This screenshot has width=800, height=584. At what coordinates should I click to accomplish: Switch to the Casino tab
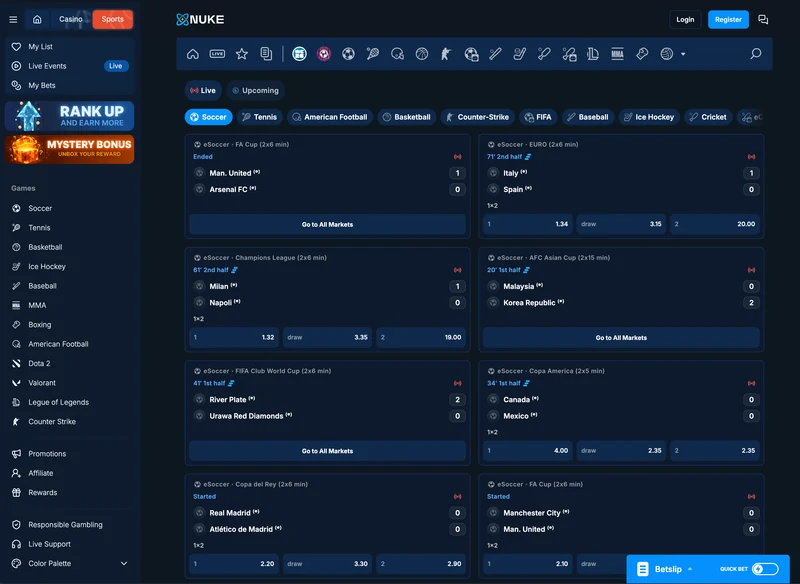coord(70,19)
